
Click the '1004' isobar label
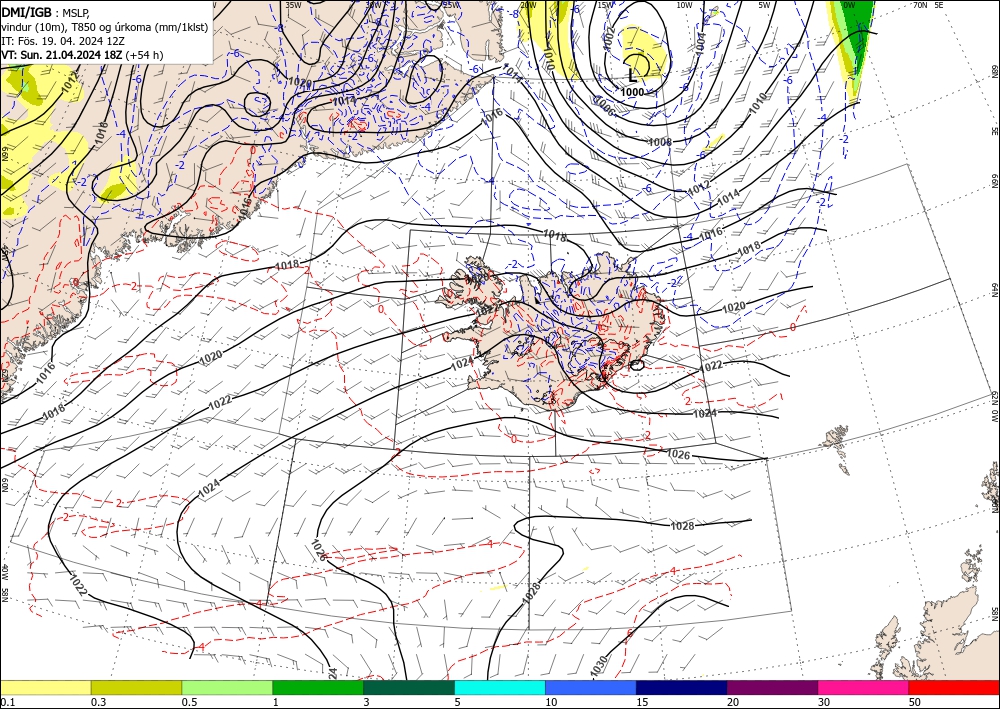[x=700, y=43]
